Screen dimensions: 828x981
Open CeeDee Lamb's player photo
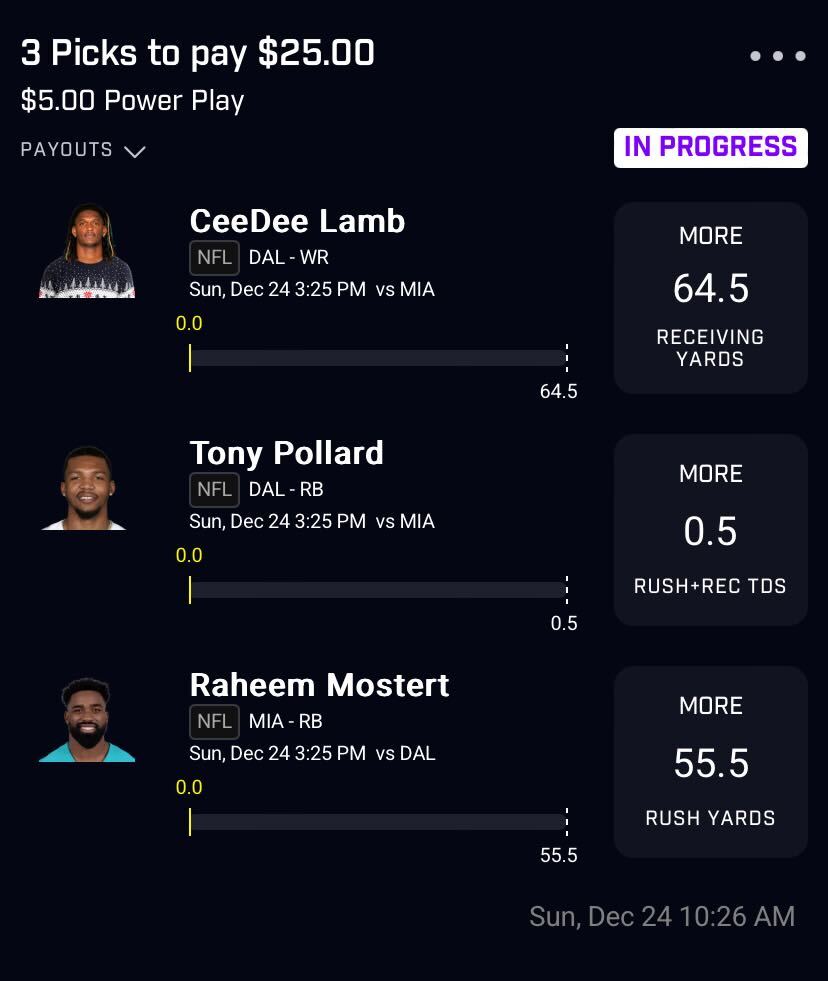click(x=87, y=251)
